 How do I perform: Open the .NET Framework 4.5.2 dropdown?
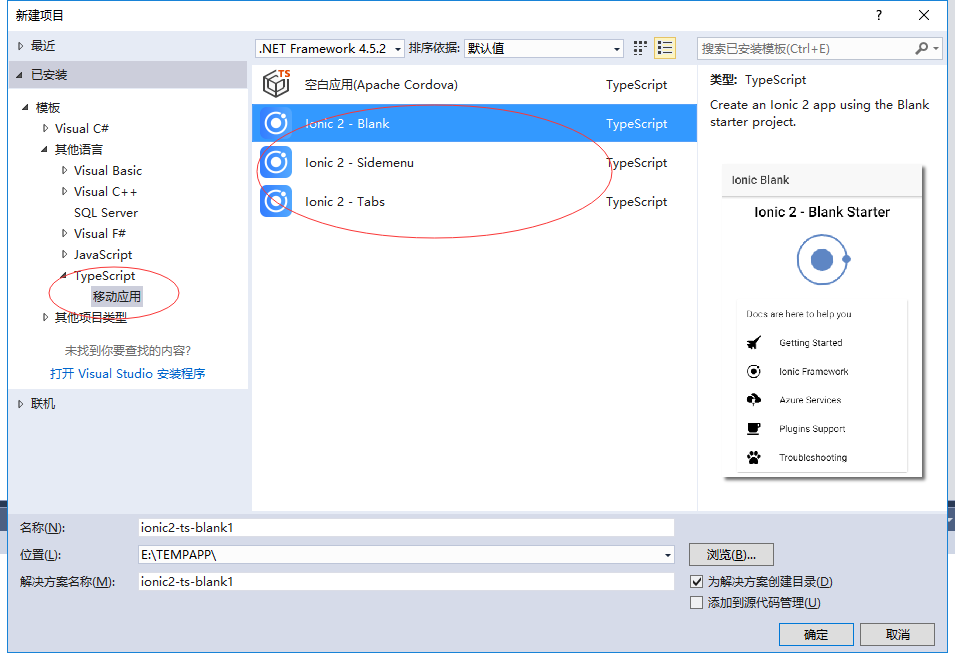point(329,48)
